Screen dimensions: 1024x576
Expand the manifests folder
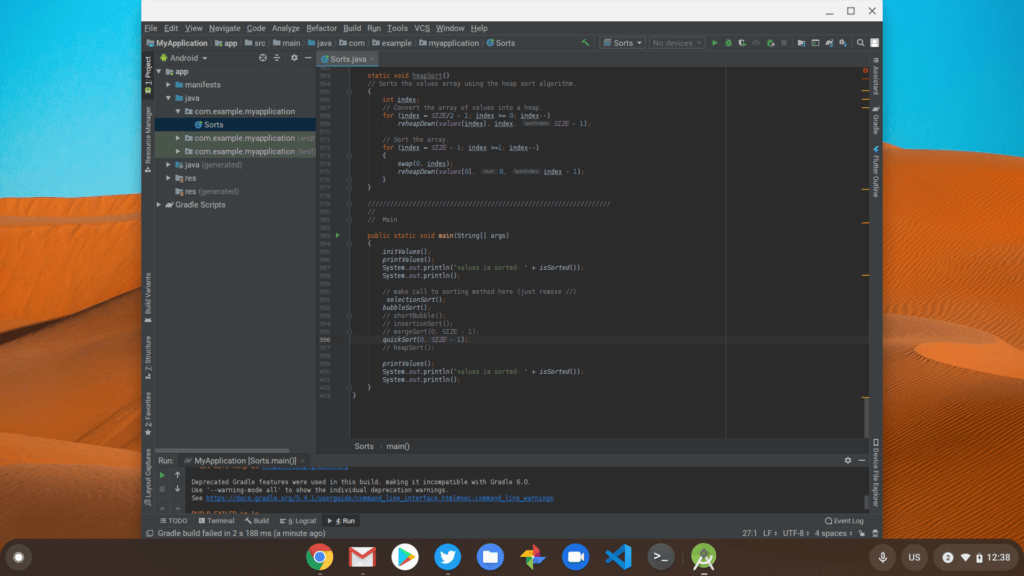click(x=169, y=85)
